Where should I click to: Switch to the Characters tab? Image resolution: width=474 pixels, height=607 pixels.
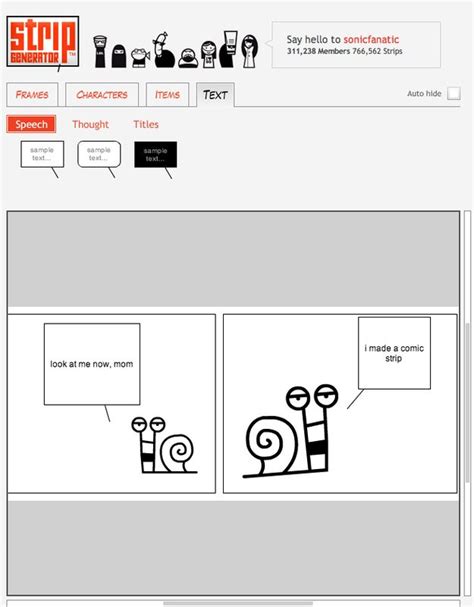pos(102,94)
